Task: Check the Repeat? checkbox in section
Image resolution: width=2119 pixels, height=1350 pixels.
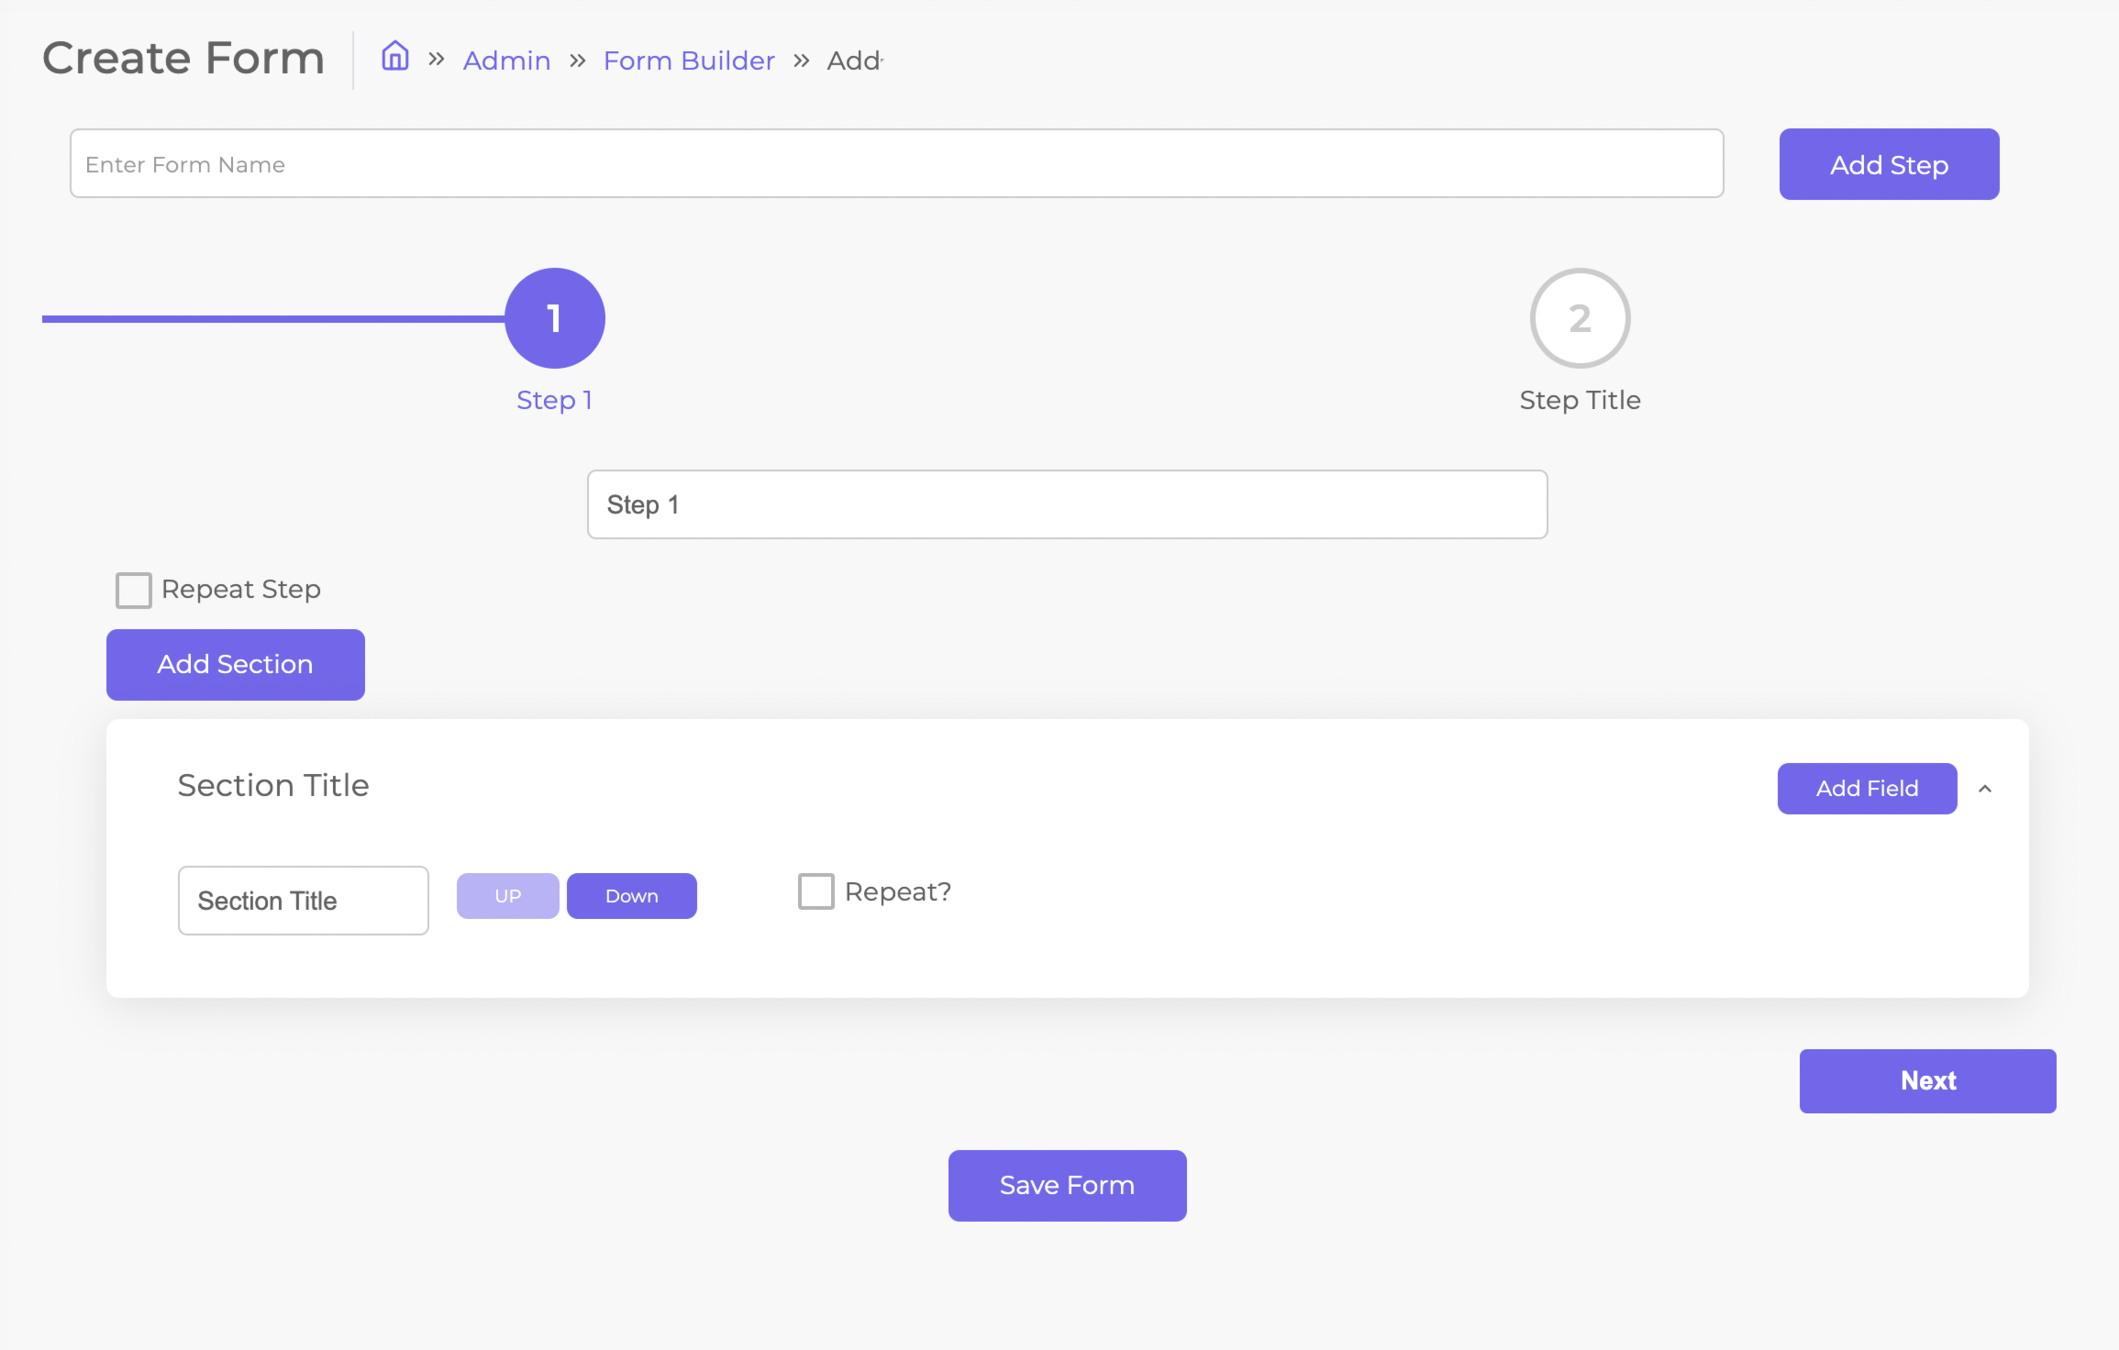Action: [x=815, y=891]
